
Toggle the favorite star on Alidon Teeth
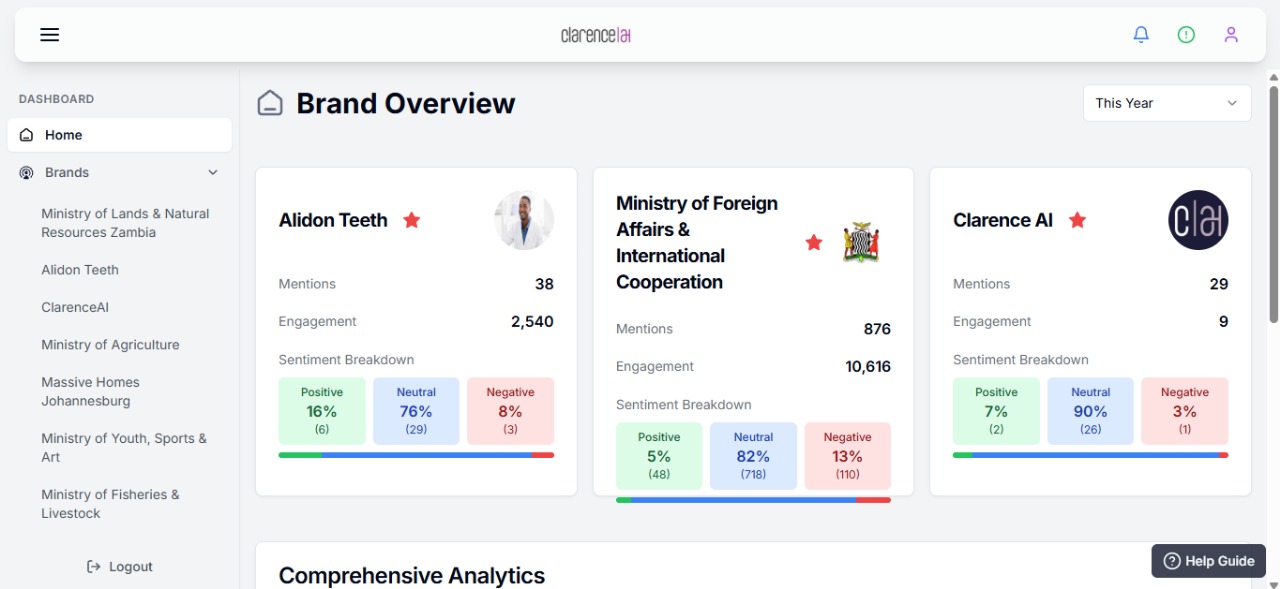411,220
